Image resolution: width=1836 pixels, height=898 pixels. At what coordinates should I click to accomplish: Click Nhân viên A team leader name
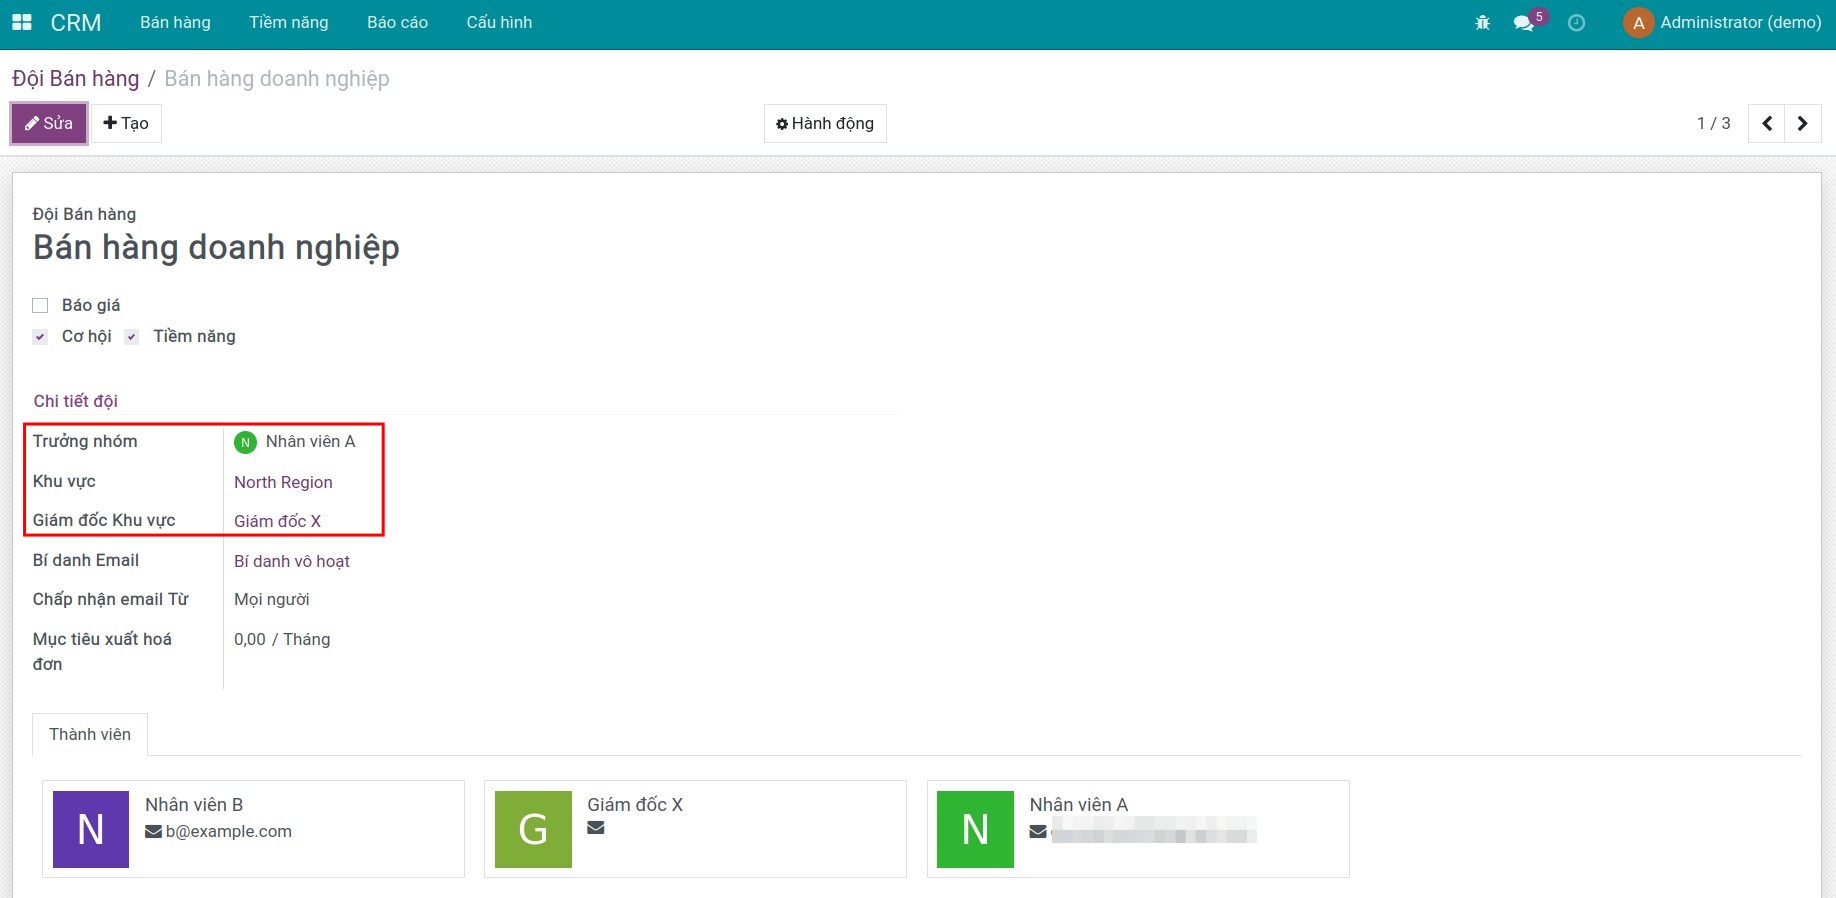pos(310,441)
